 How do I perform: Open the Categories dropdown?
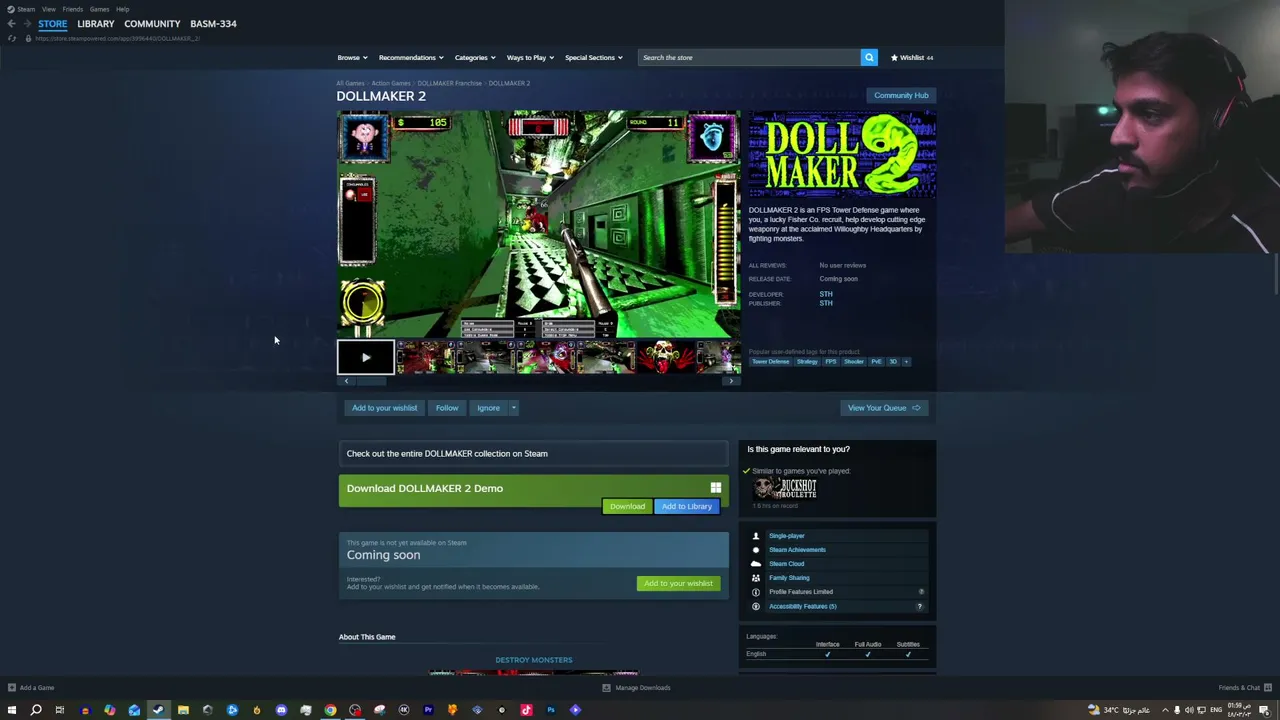(x=475, y=57)
